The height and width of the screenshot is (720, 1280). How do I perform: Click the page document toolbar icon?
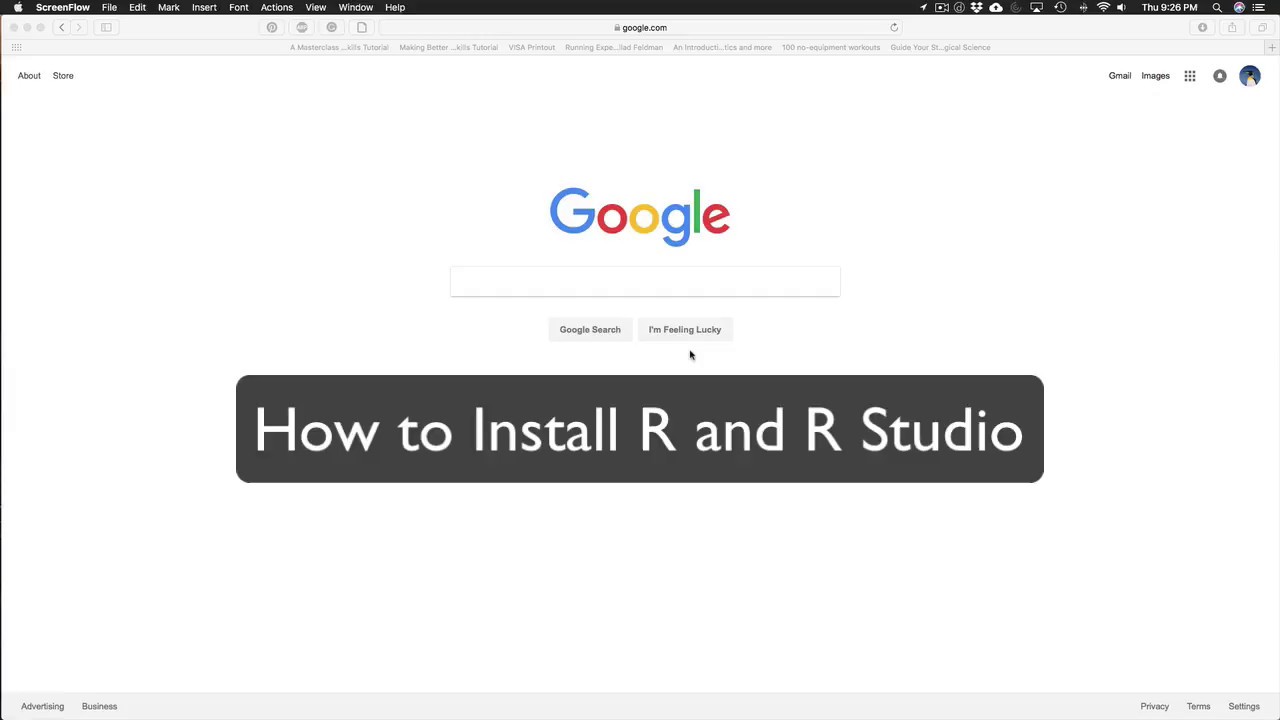362,28
